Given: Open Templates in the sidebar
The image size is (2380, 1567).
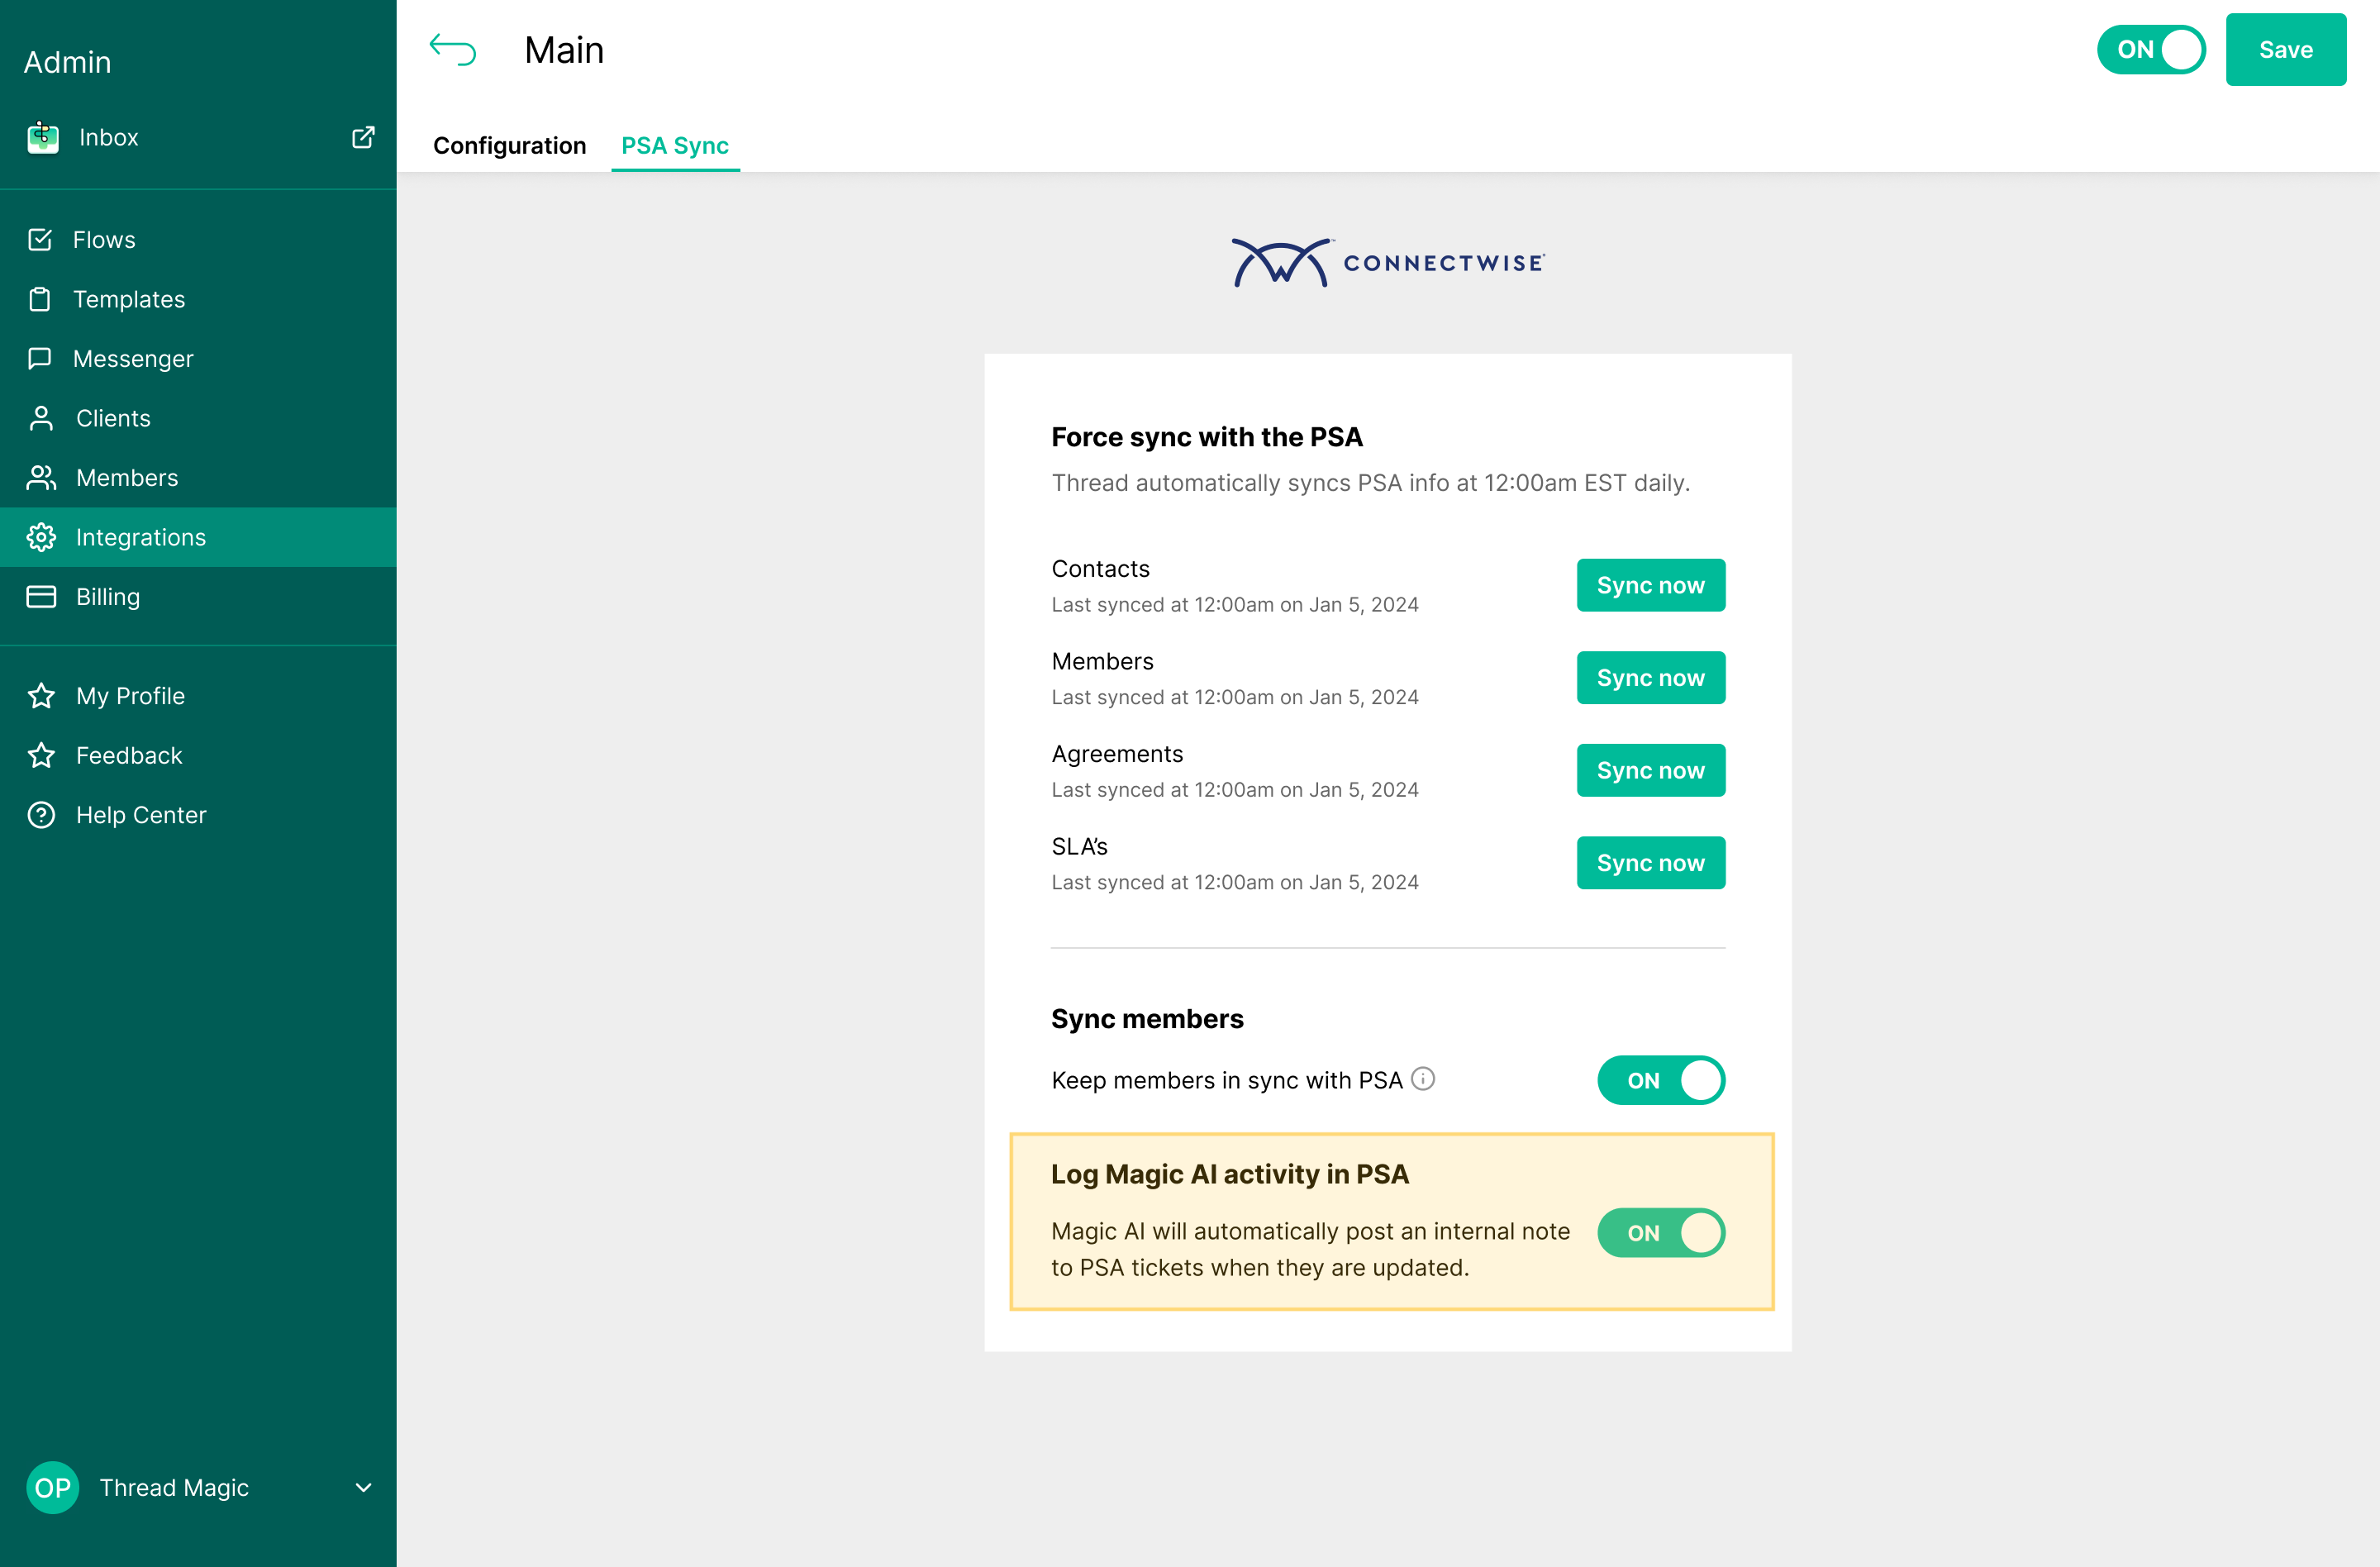Looking at the screenshot, I should point(198,299).
